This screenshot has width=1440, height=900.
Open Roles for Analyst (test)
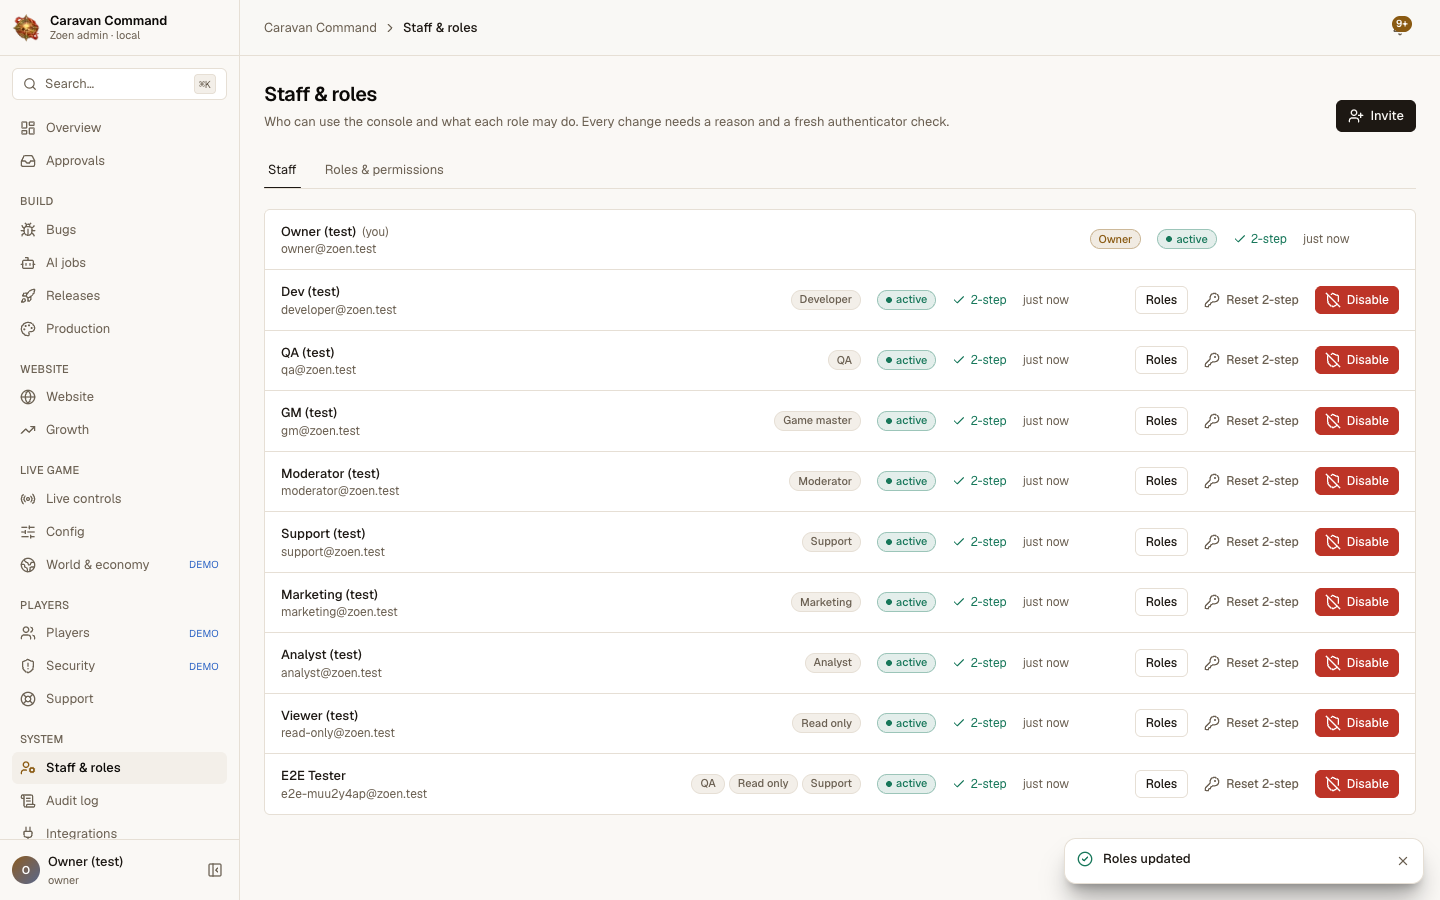click(x=1161, y=663)
